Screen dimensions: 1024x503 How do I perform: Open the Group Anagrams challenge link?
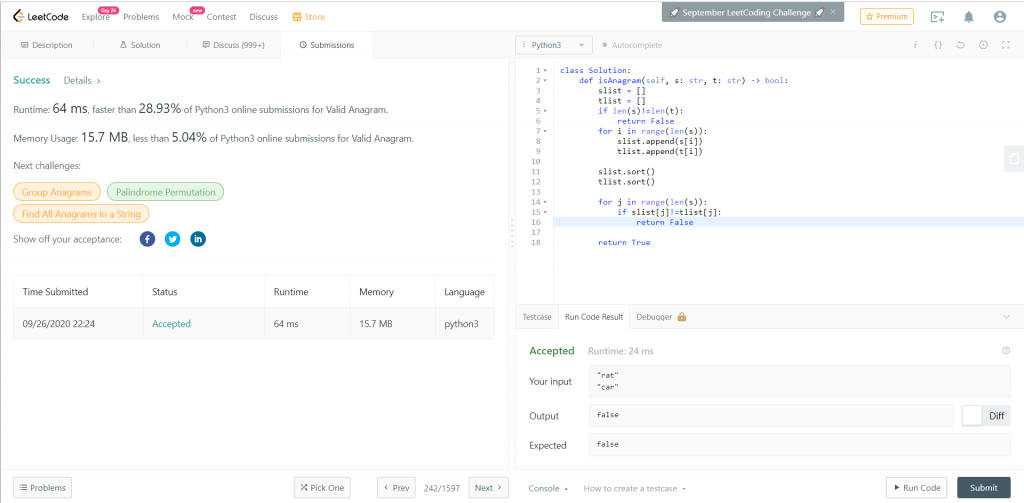[57, 192]
